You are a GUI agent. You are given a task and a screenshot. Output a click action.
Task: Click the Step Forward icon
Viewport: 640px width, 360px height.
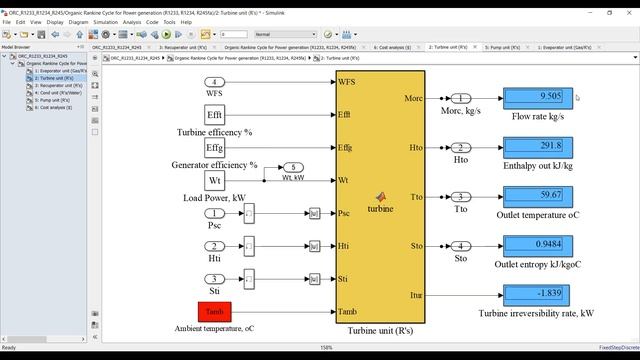(x=178, y=35)
